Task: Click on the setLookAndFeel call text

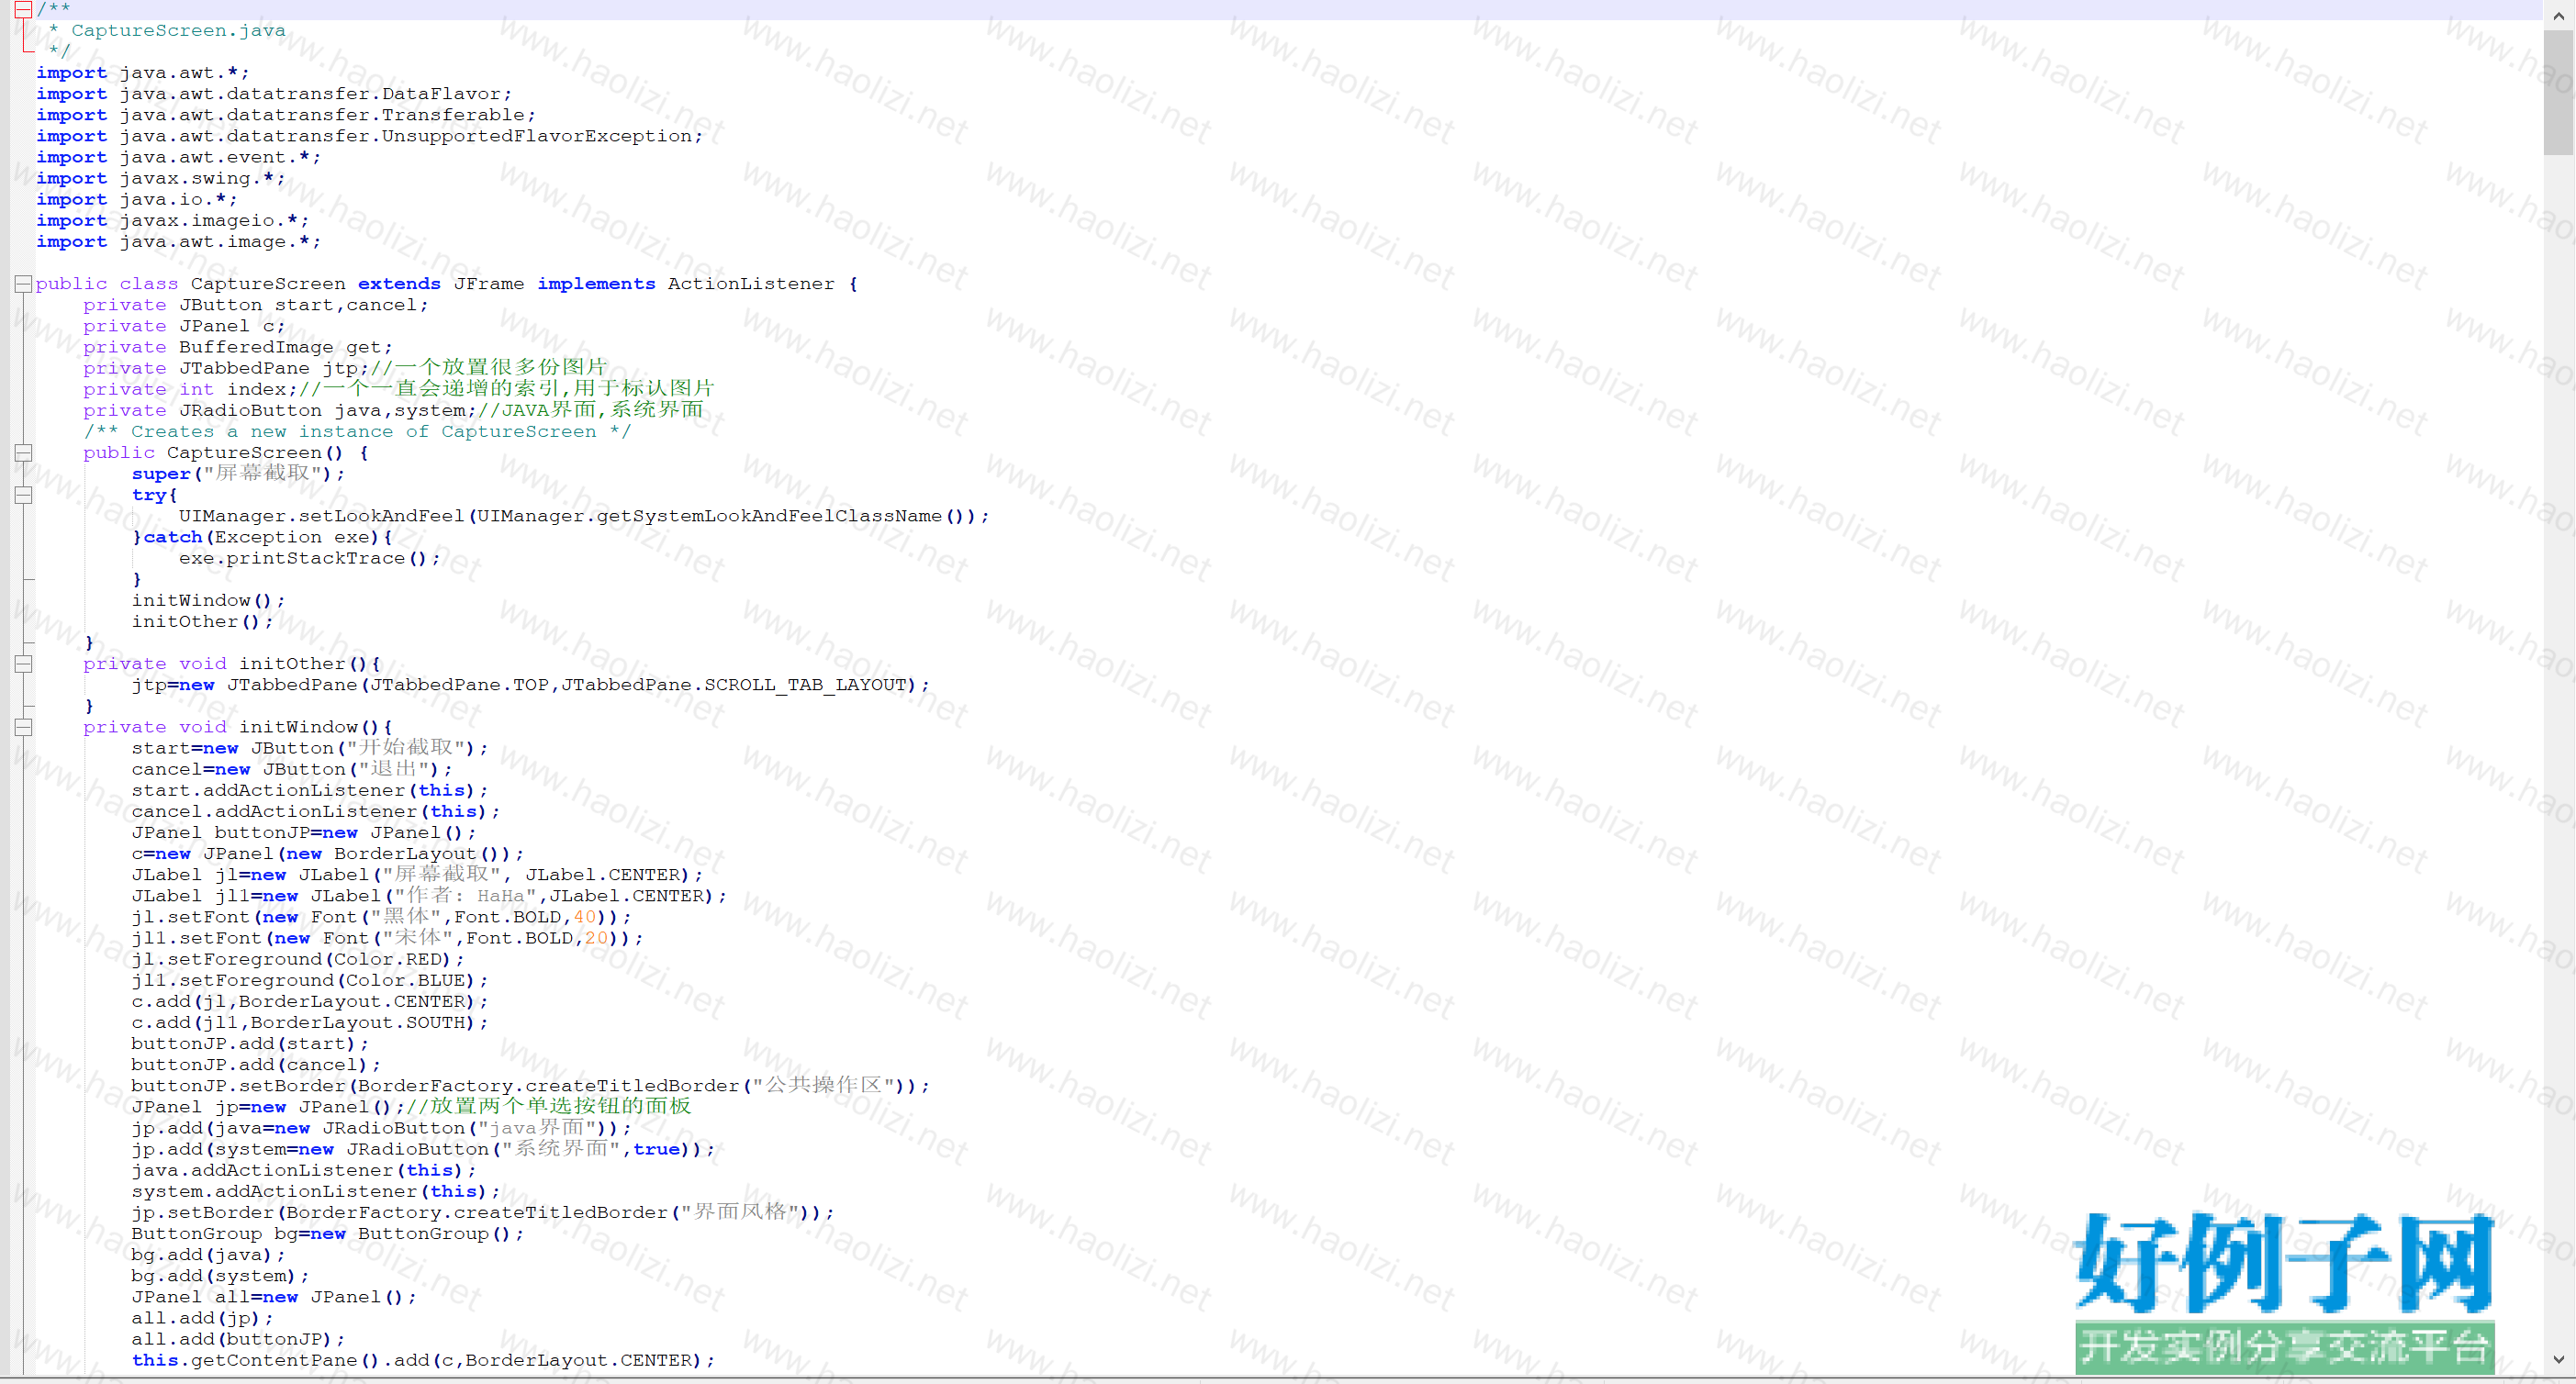Action: [381, 516]
